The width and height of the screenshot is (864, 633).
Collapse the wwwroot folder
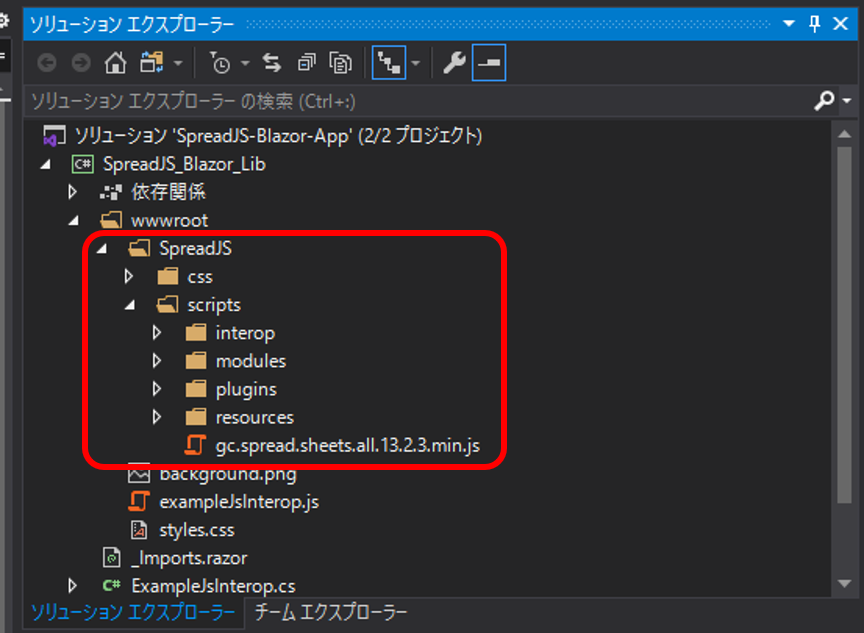(74, 220)
